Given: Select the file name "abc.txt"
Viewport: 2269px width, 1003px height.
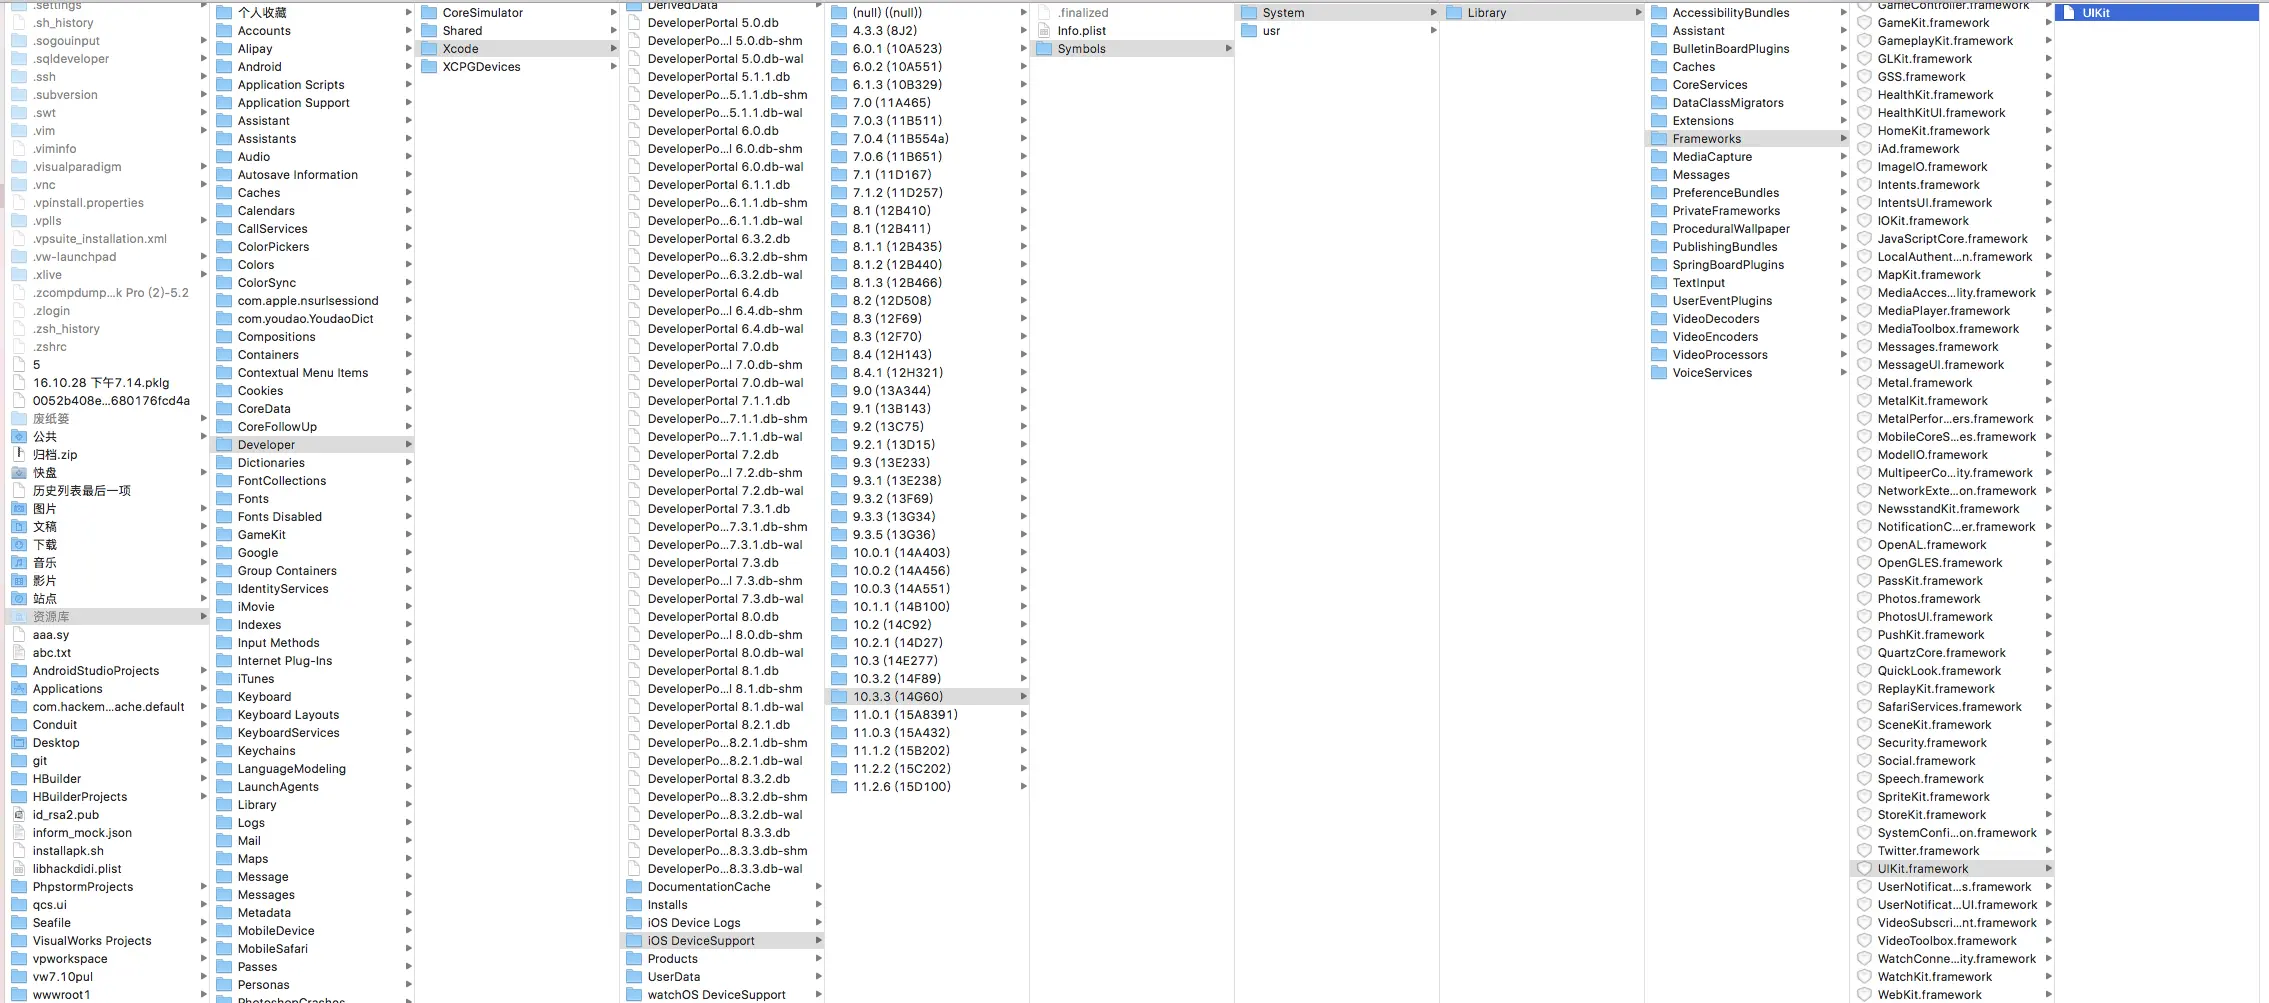Looking at the screenshot, I should point(52,653).
